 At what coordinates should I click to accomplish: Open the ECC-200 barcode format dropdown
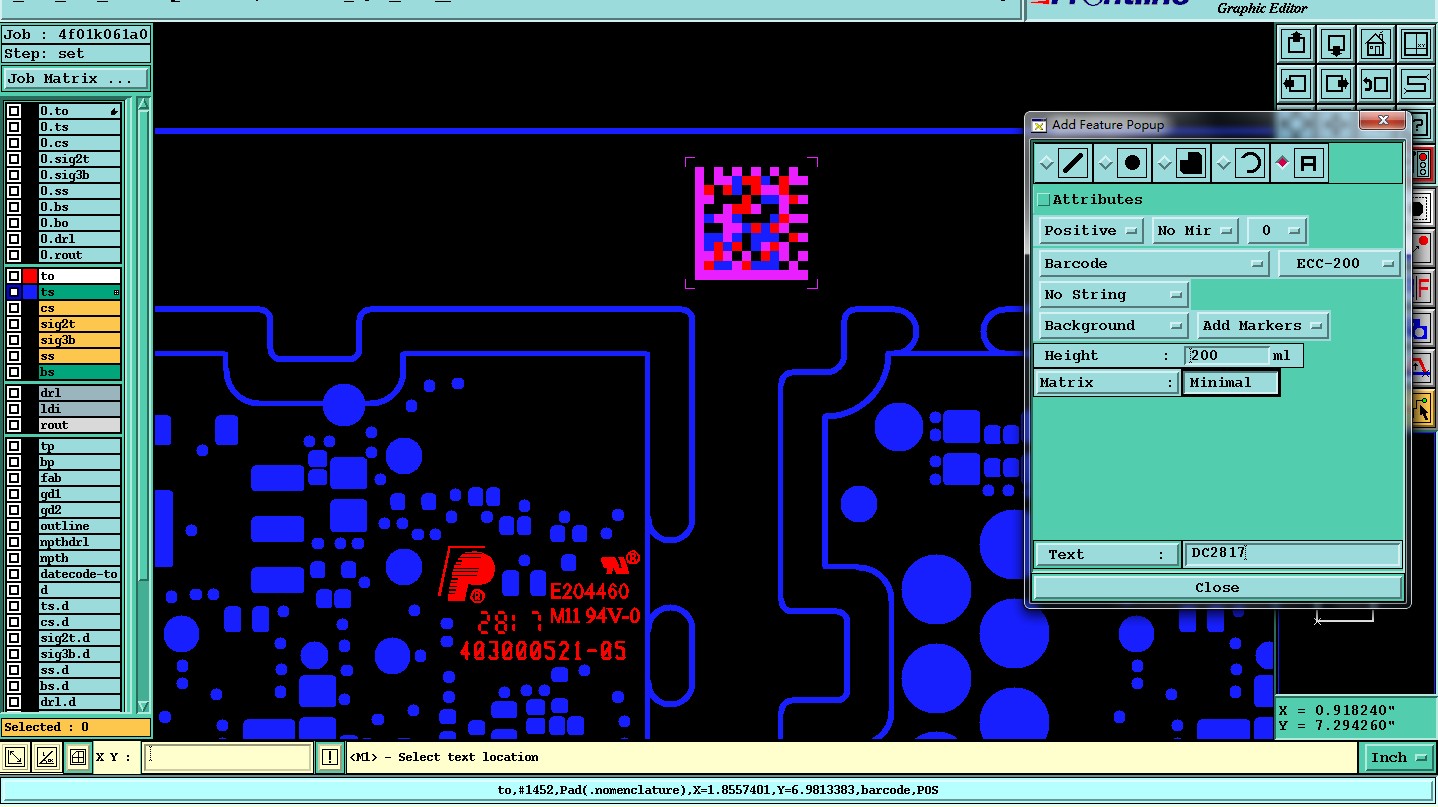pos(1339,264)
